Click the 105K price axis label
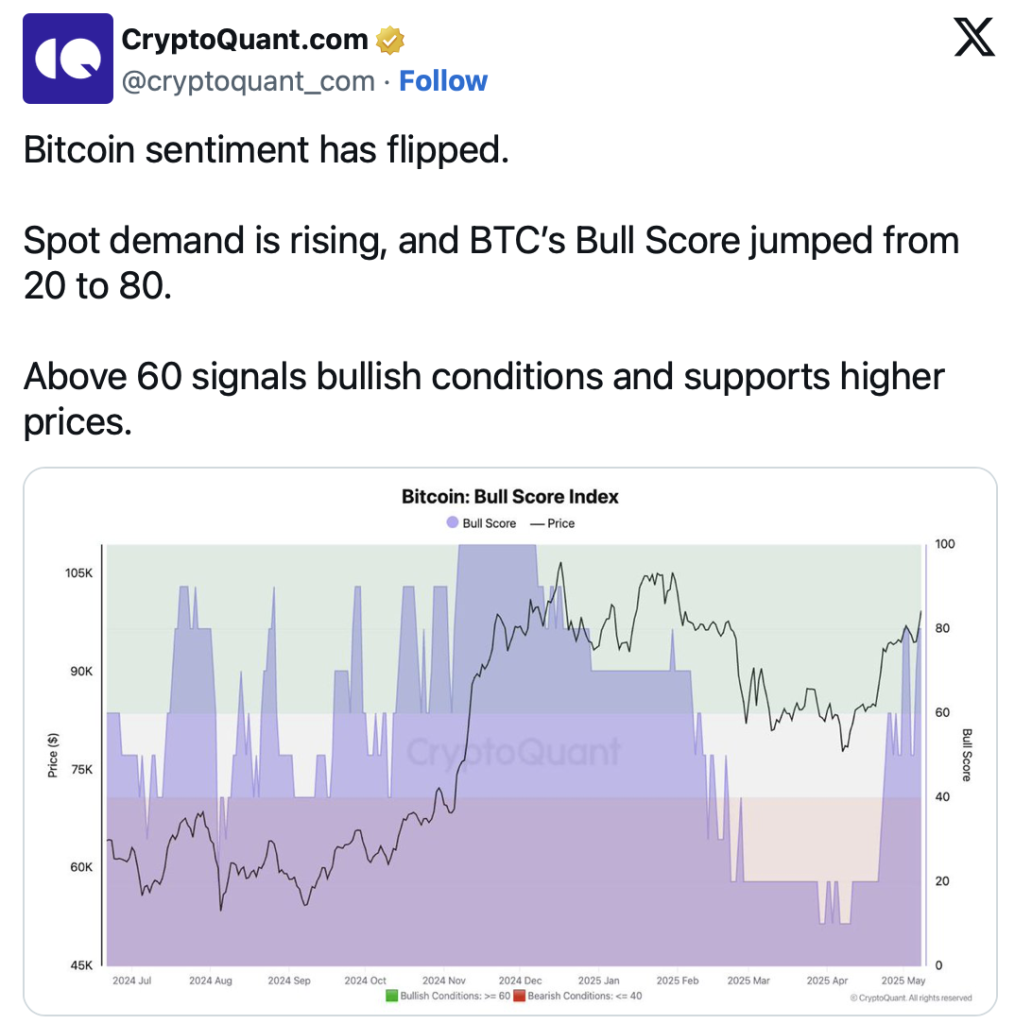The width and height of the screenshot is (1015, 1024). tap(79, 573)
